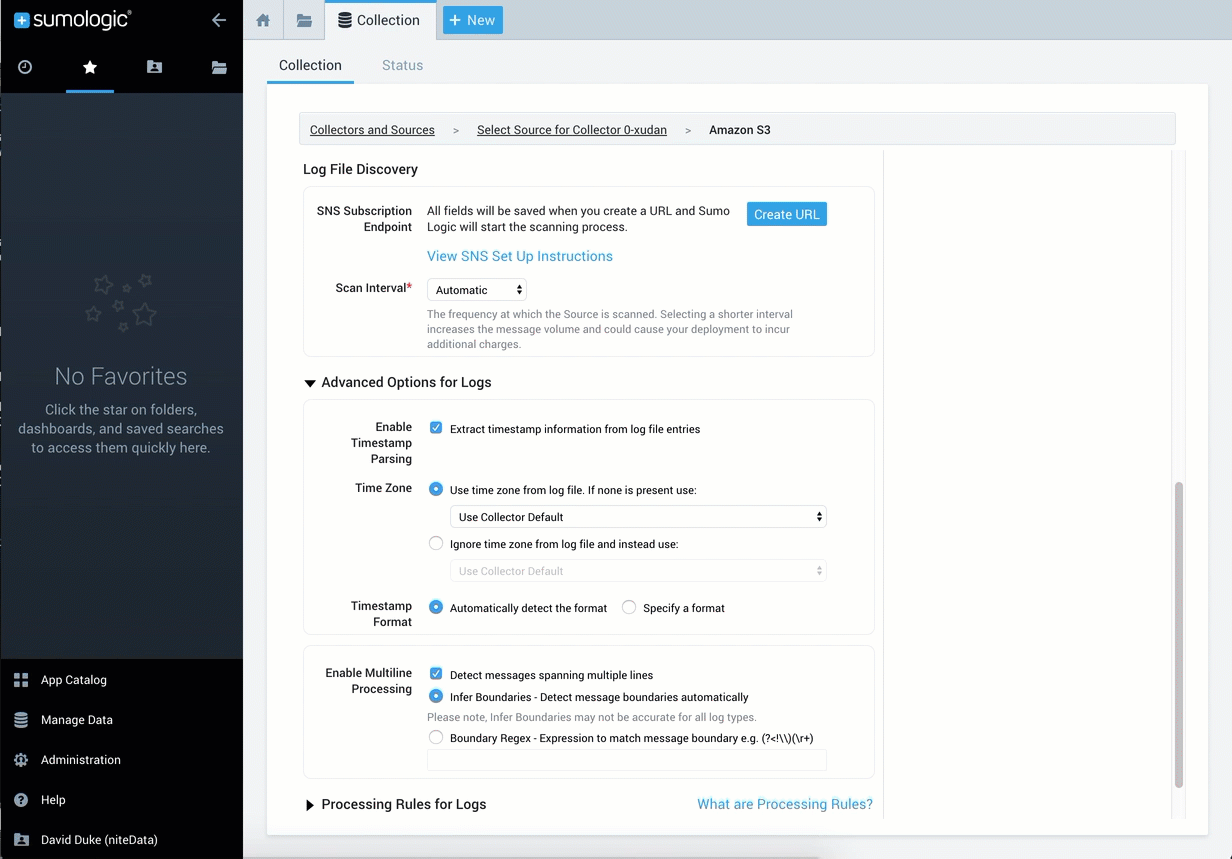Open the Scan Interval dropdown
The height and width of the screenshot is (859, 1232).
477,290
